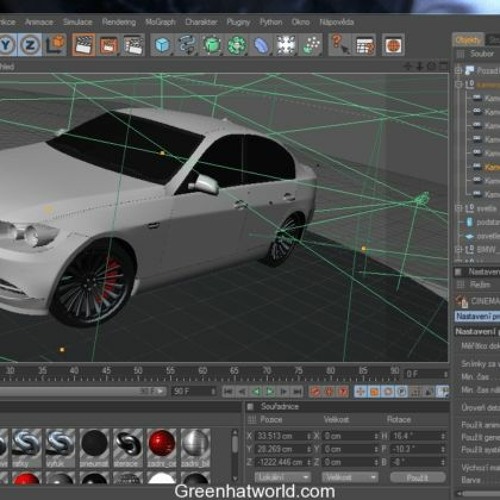
Task: Open Render Settings clapperboard icon
Action: pyautogui.click(x=133, y=45)
